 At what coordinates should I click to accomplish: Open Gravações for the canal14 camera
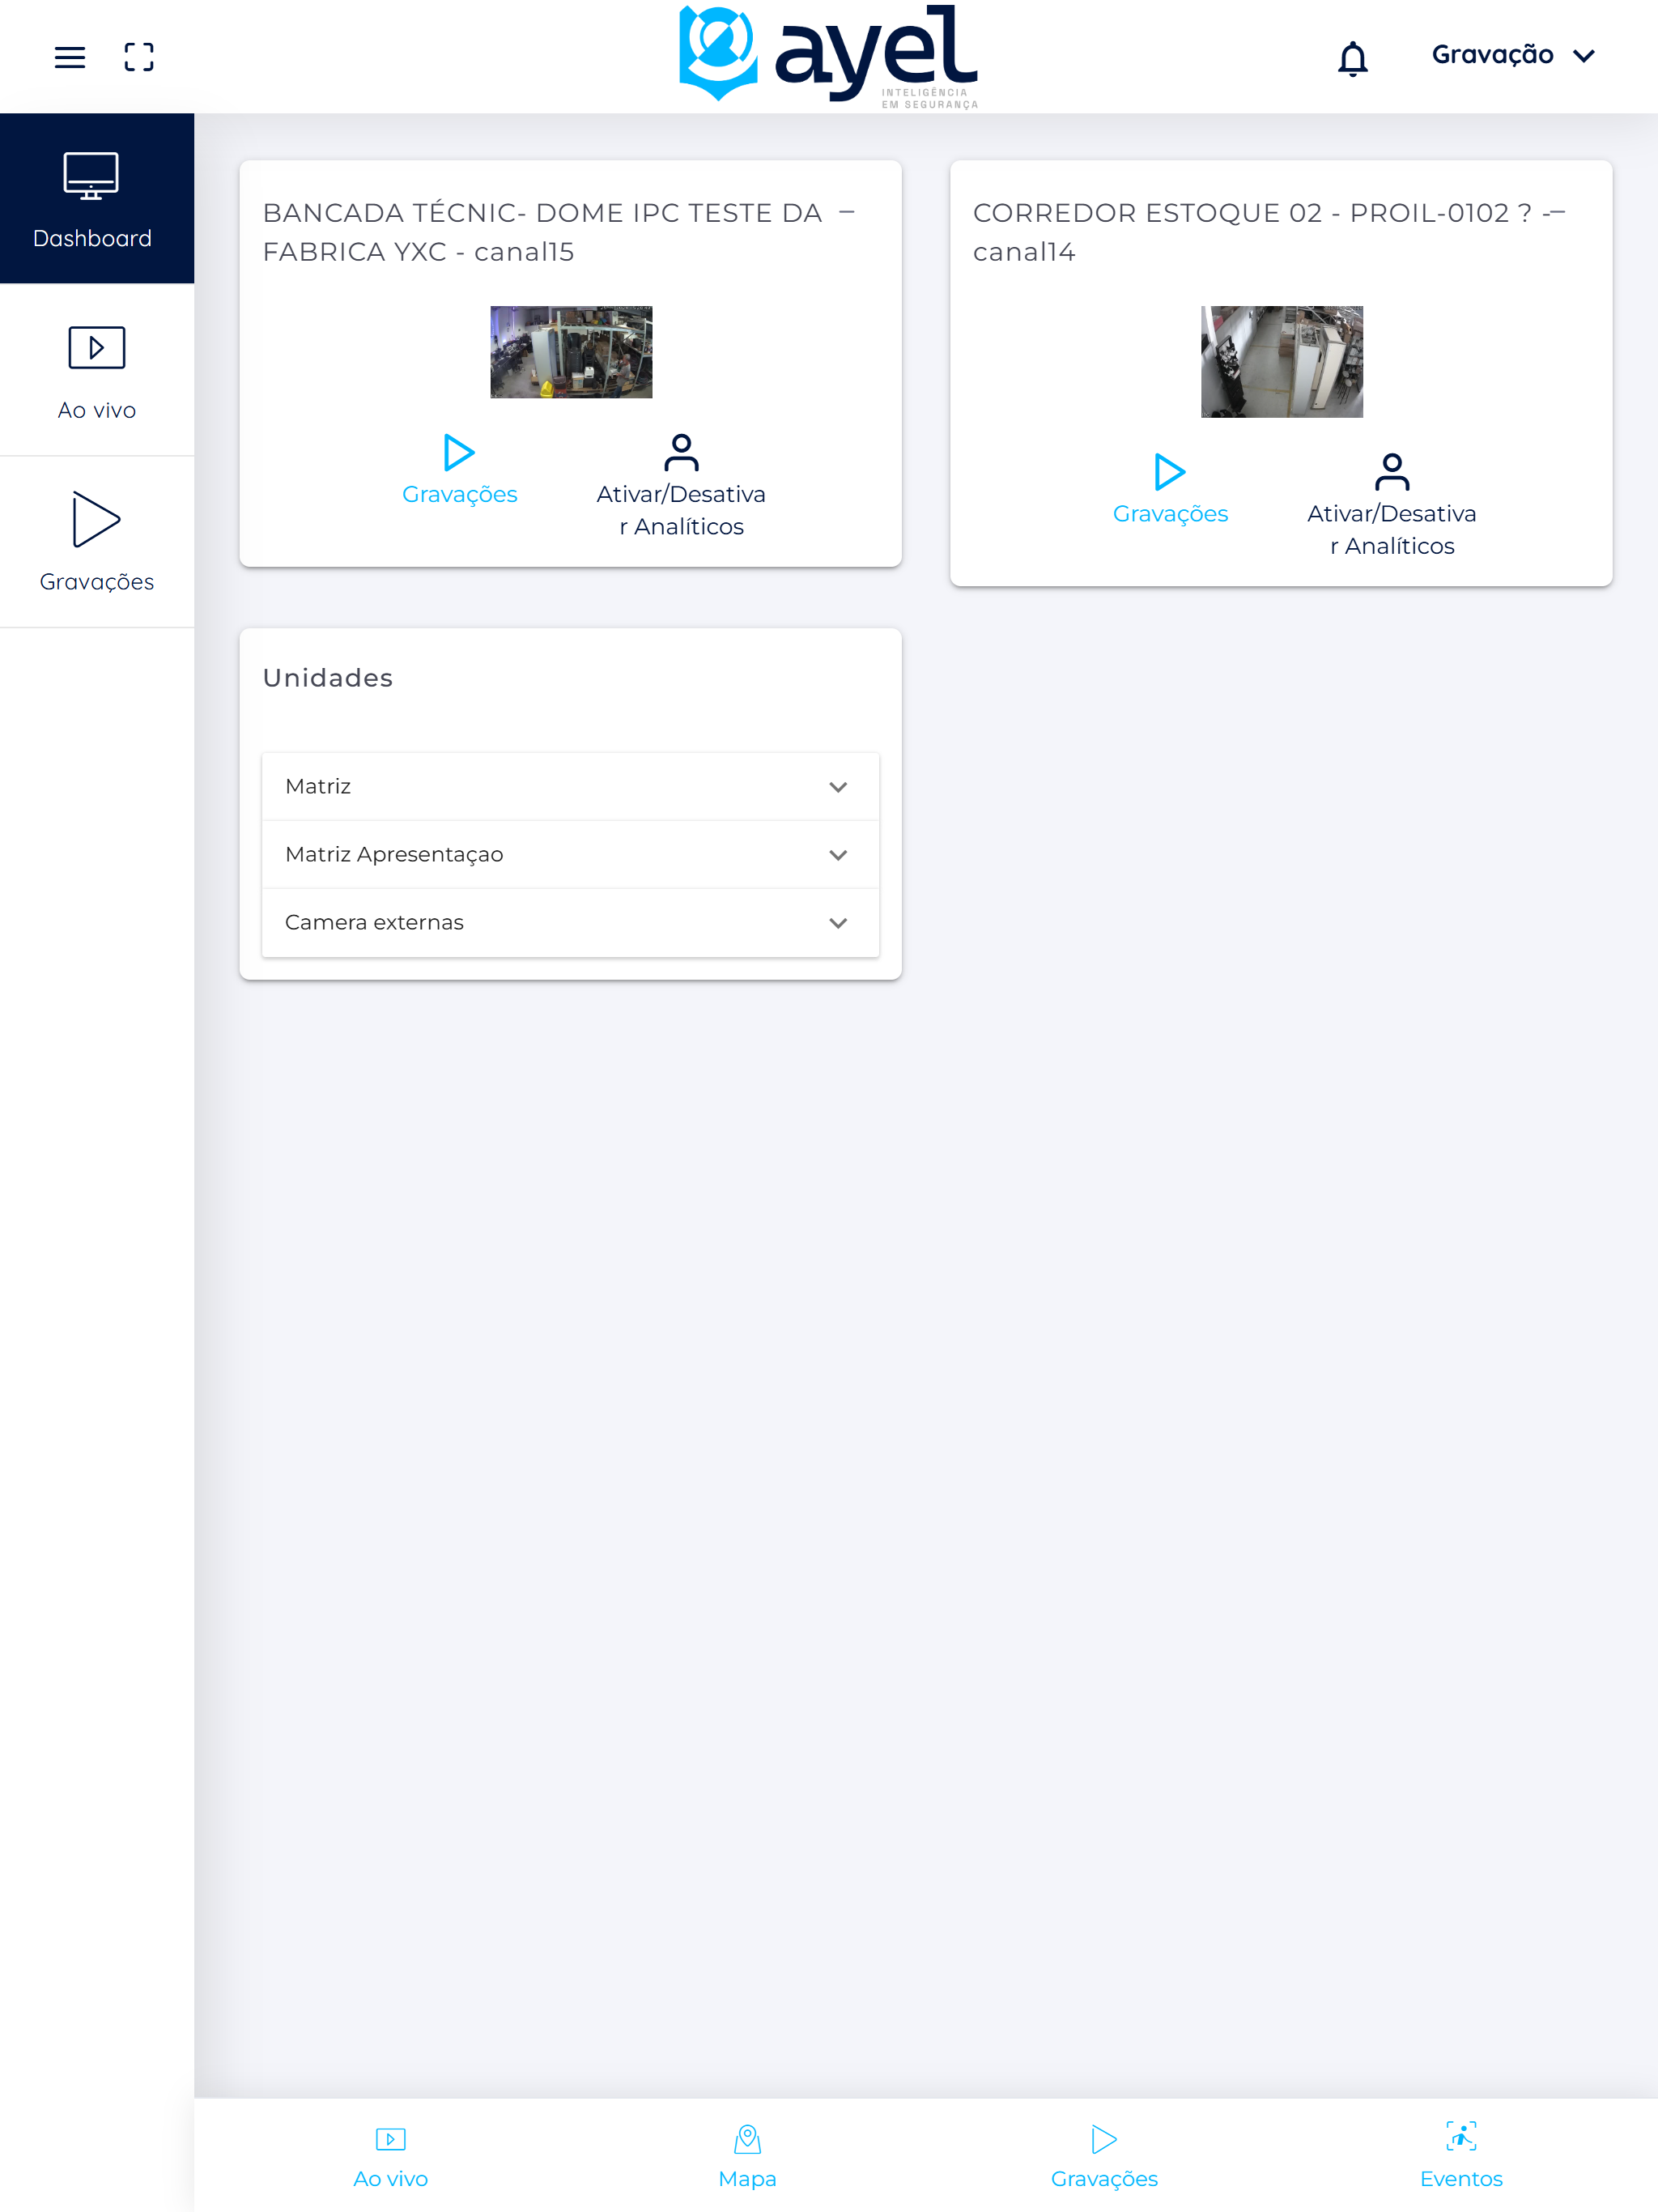click(1170, 490)
